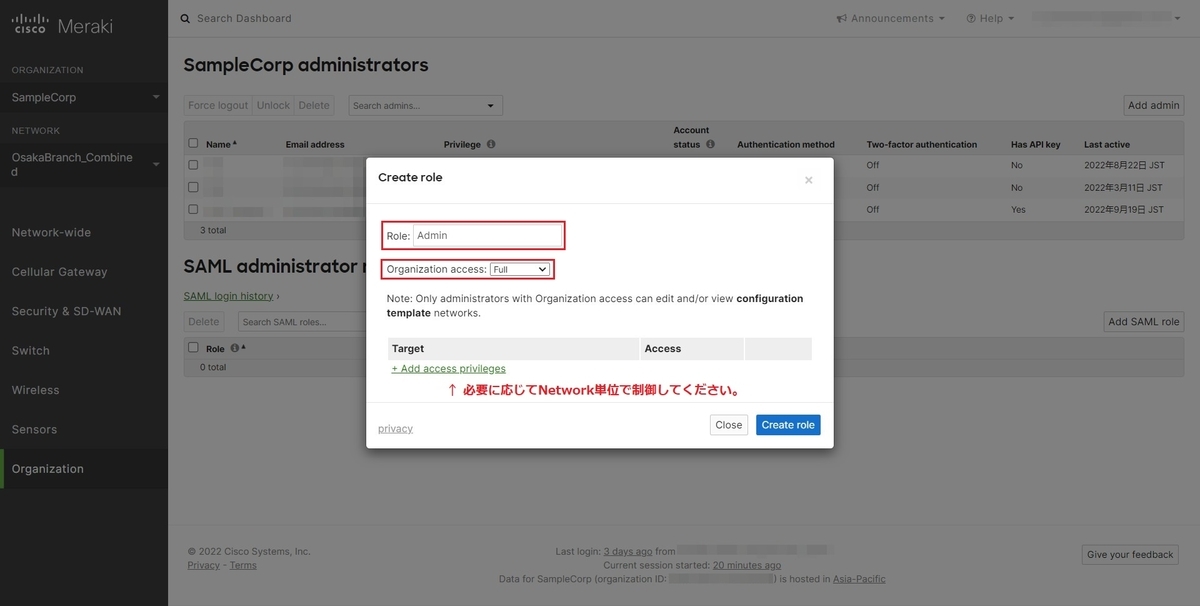This screenshot has height=606, width=1200.
Task: Expand the OsakaBranch_Combined network dropdown
Action: [x=84, y=165]
